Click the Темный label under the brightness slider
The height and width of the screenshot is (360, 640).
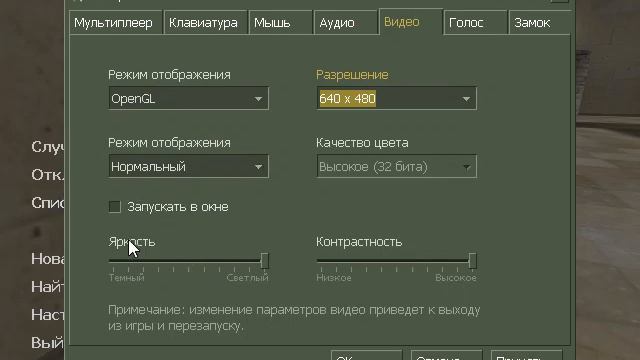[127, 278]
